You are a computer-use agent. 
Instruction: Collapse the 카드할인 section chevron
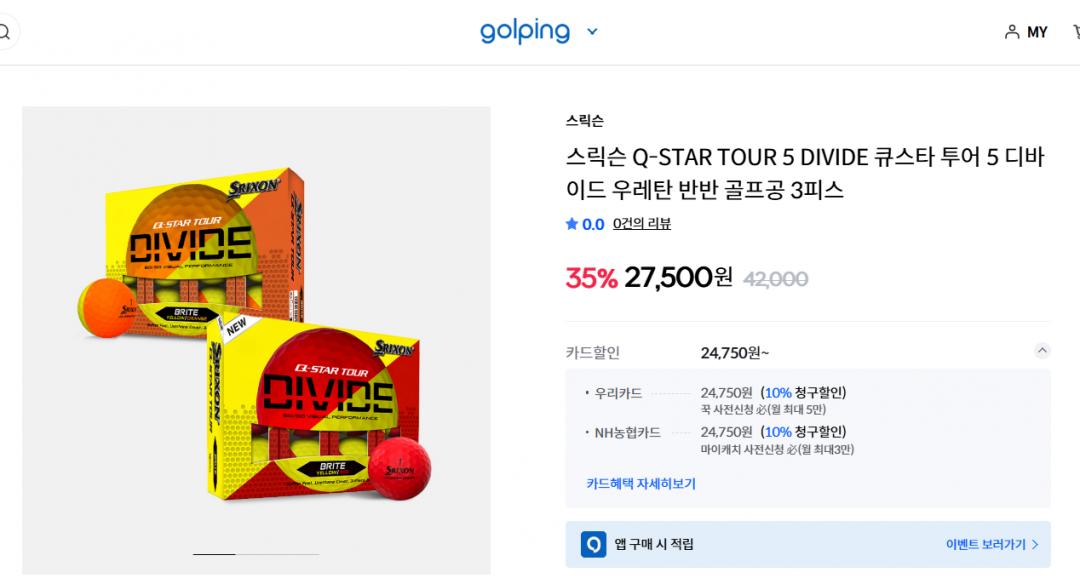tap(1042, 351)
